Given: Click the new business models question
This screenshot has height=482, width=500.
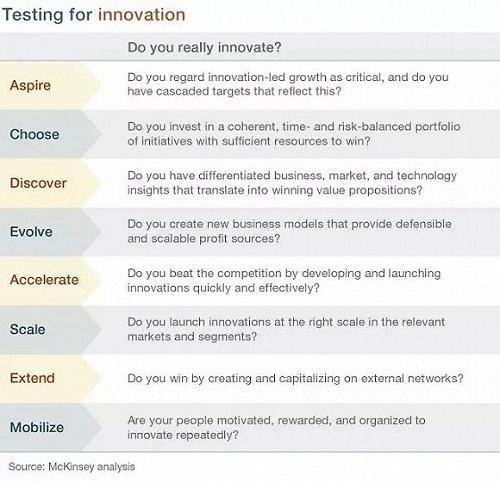Looking at the screenshot, I should coord(289,231).
